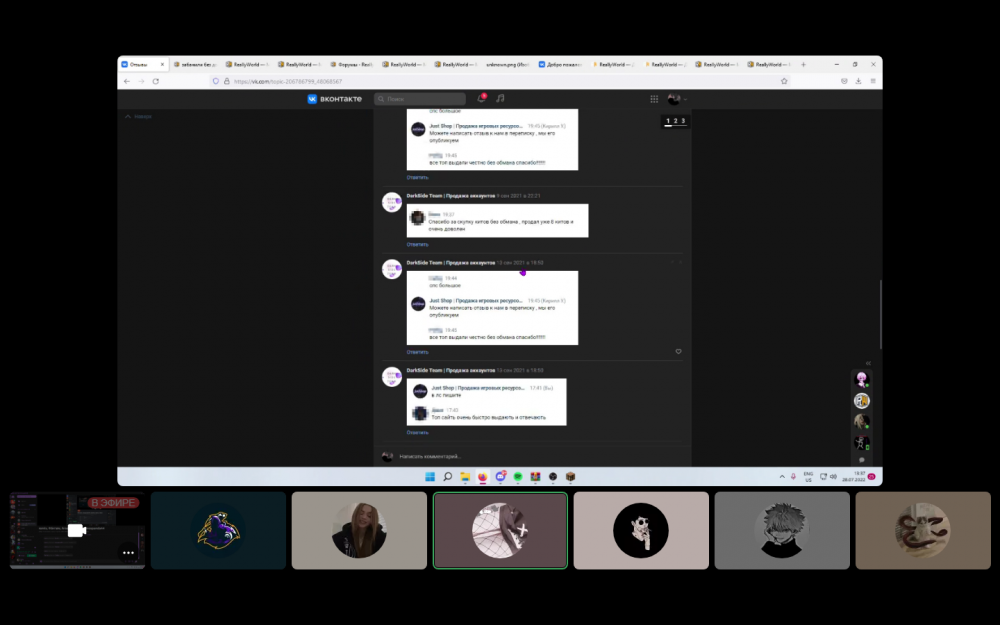
Task: Open DarkSide Team name on 18:53 post
Action: [451, 370]
